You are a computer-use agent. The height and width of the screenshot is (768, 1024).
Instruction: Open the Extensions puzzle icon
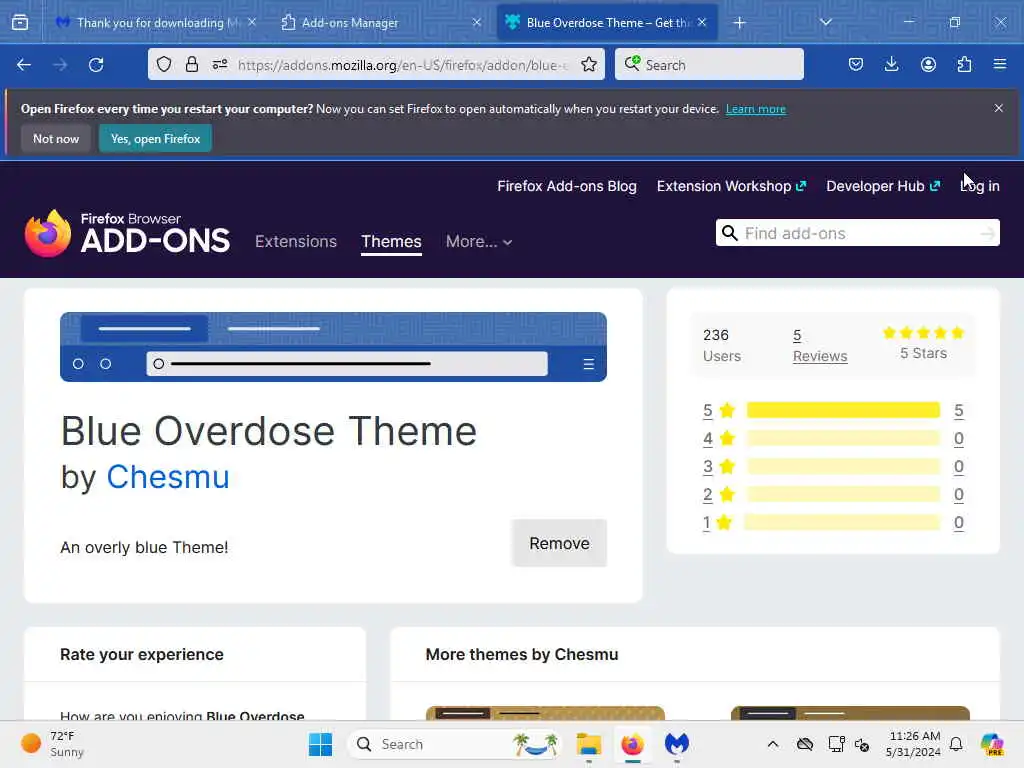[x=964, y=64]
